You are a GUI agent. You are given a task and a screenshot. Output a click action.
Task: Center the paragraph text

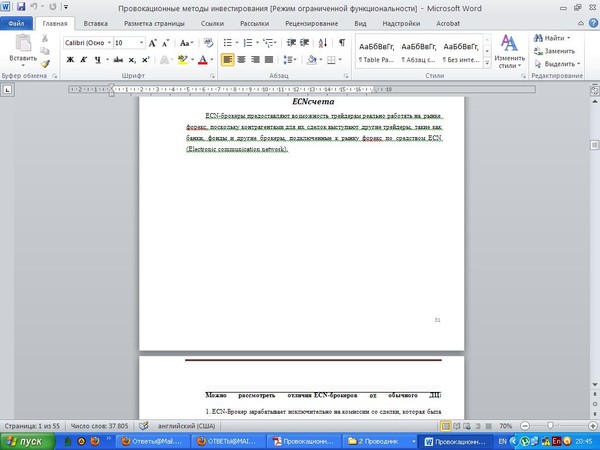click(x=241, y=60)
